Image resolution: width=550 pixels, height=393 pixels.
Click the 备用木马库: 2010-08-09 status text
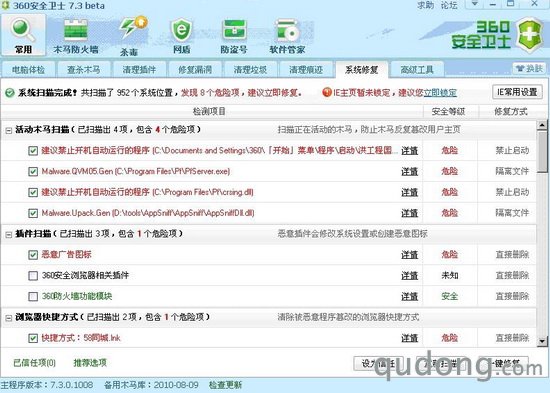151,385
